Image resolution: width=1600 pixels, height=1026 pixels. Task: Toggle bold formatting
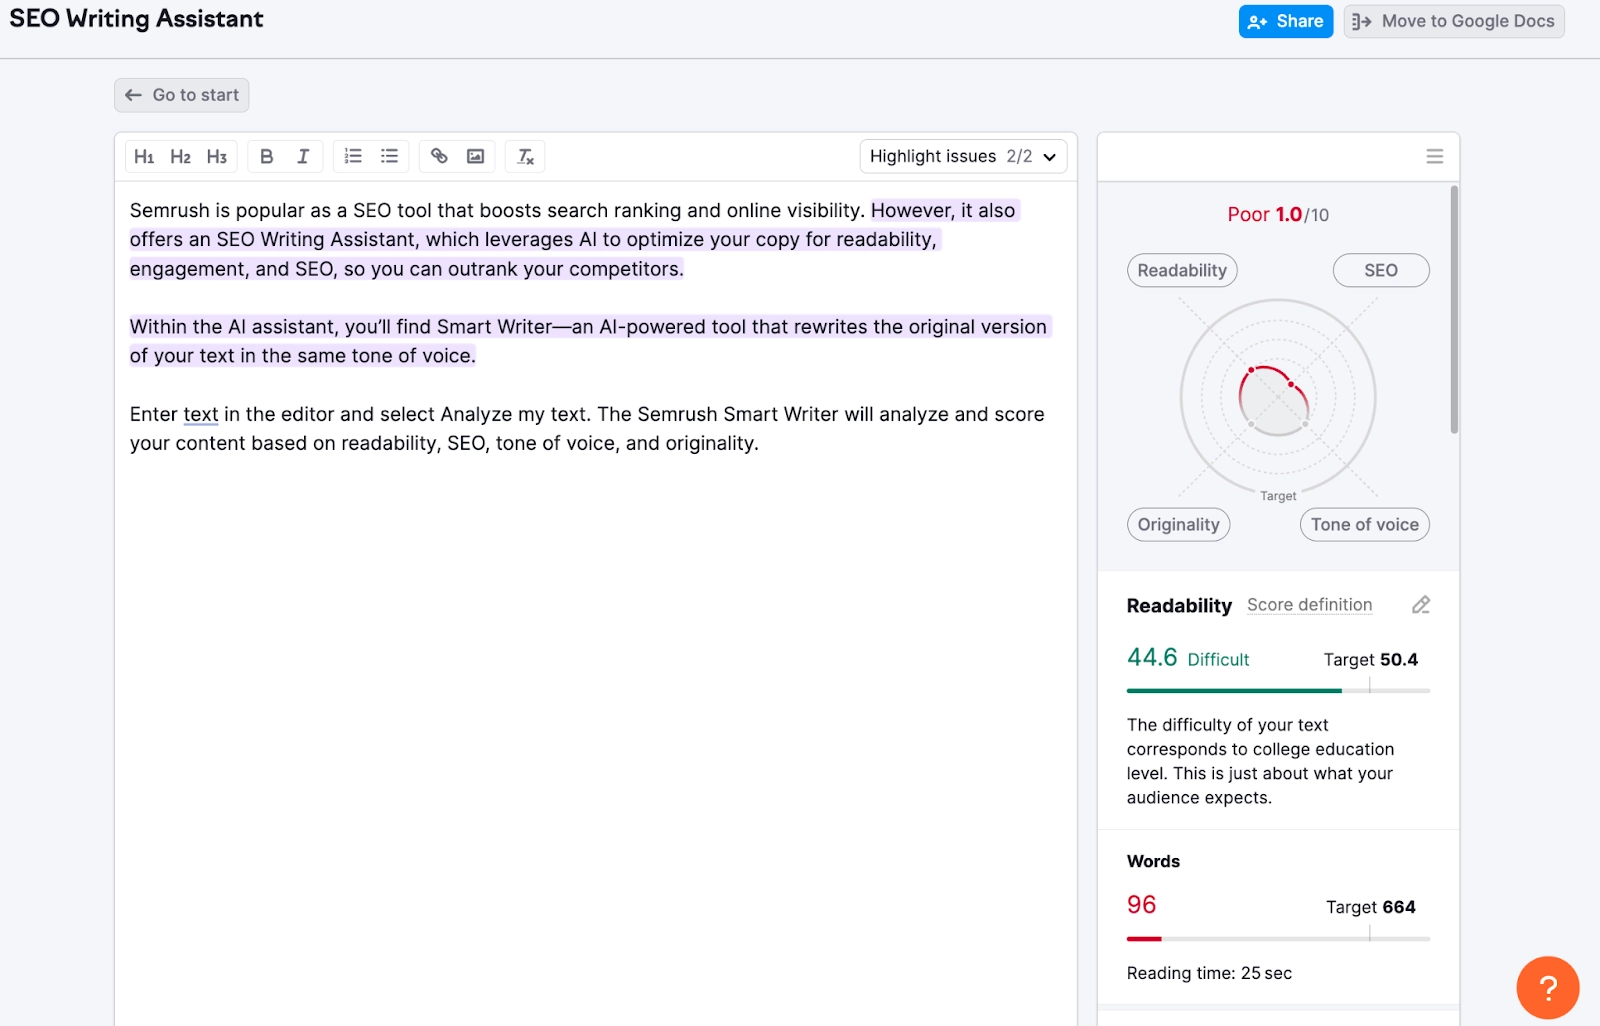[266, 156]
